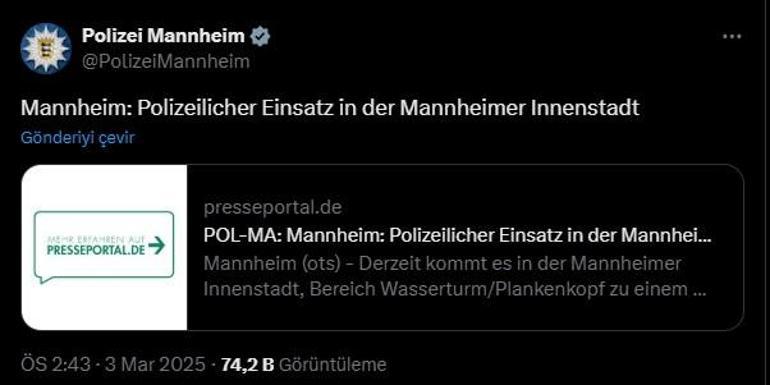Open the three-dot more options menu
This screenshot has width=770, height=385.
(732, 36)
